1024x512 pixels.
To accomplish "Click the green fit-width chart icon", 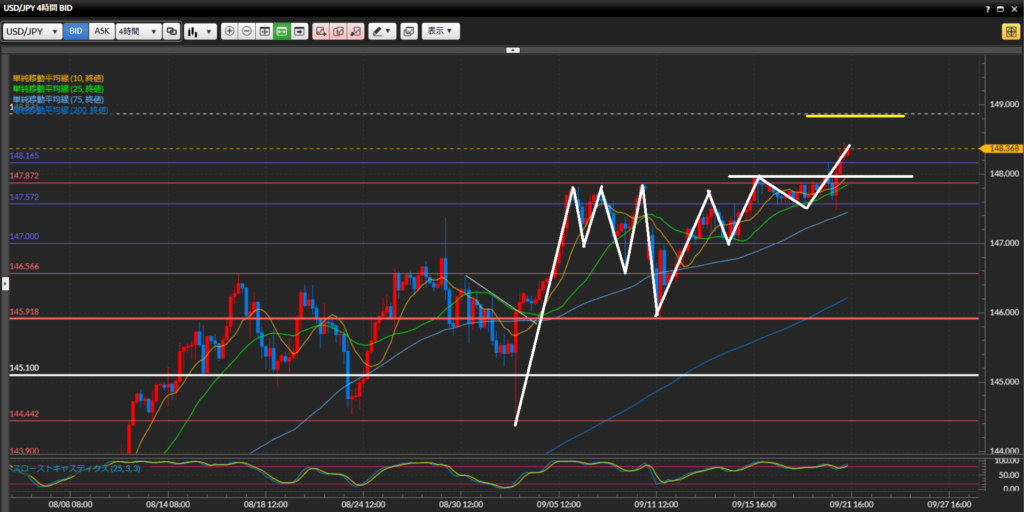I will pyautogui.click(x=282, y=31).
